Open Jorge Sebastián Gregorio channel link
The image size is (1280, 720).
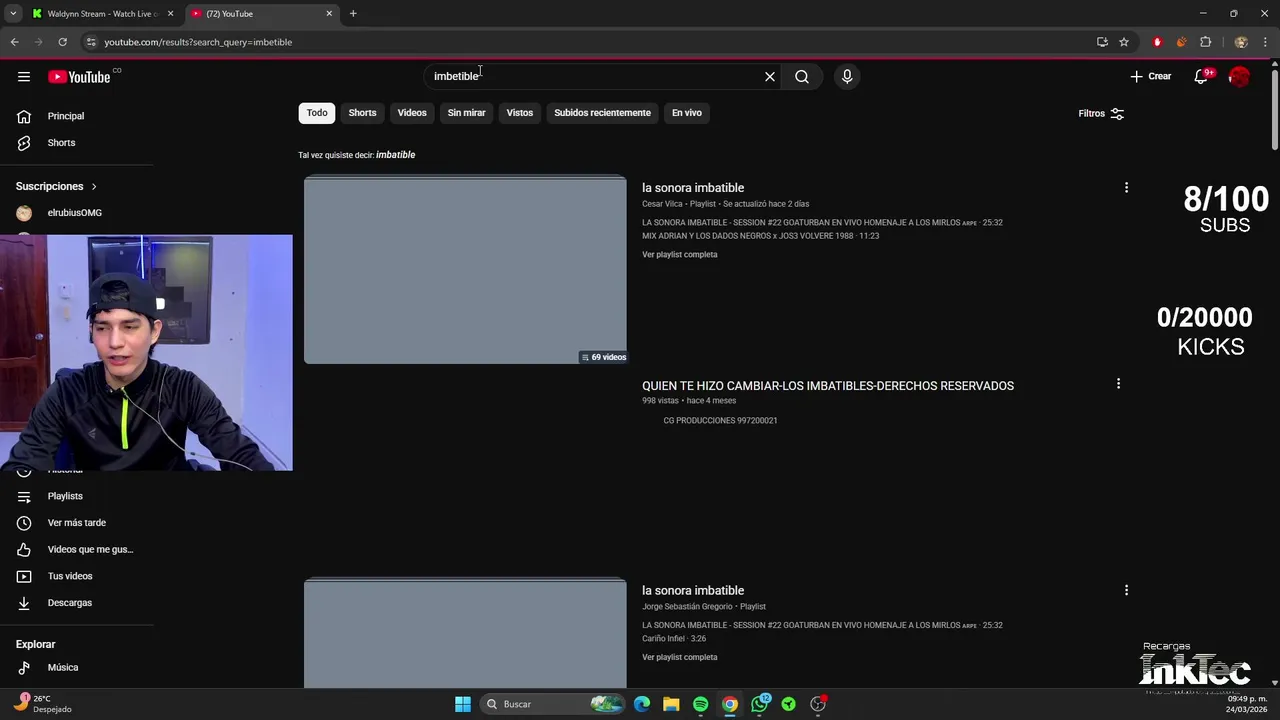(x=687, y=607)
